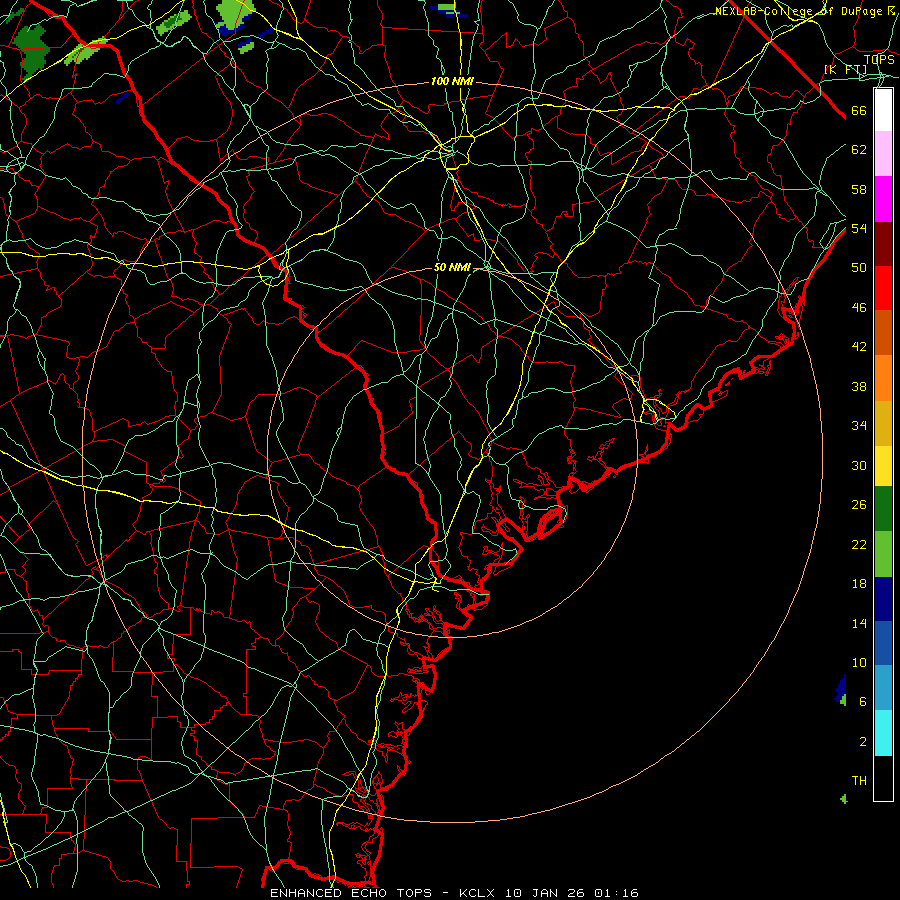Click the white 66 kft legend swatch

883,110
